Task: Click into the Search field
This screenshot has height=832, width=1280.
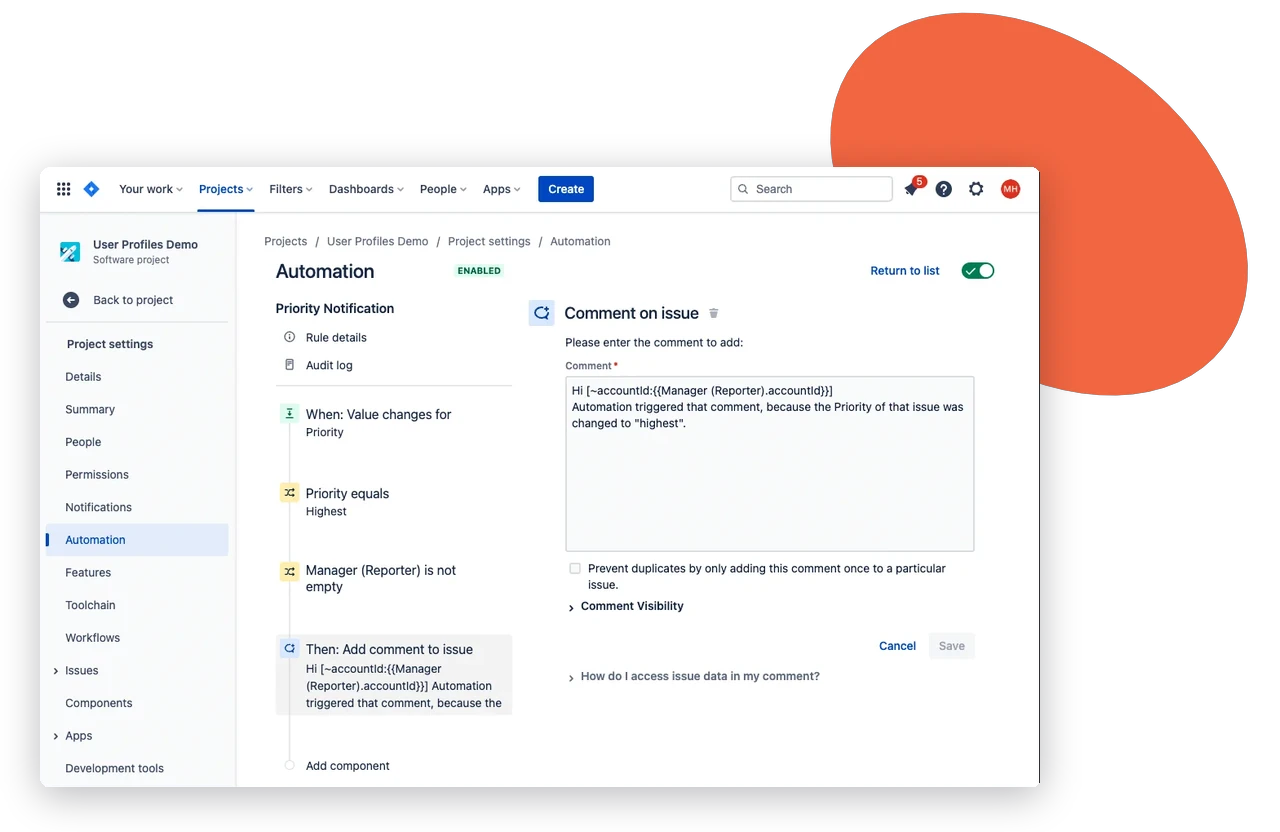Action: point(811,189)
